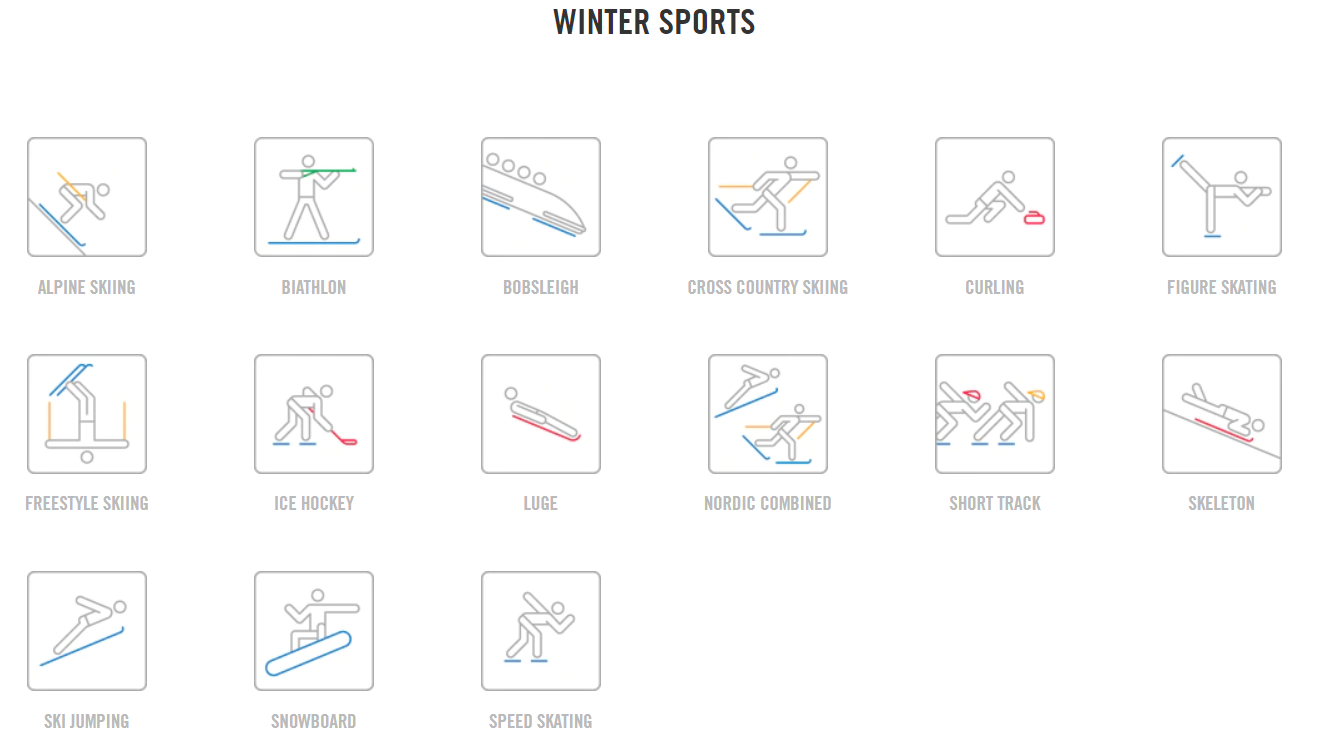The height and width of the screenshot is (733, 1329).
Task: Select the Luge pictogram
Action: pyautogui.click(x=541, y=414)
